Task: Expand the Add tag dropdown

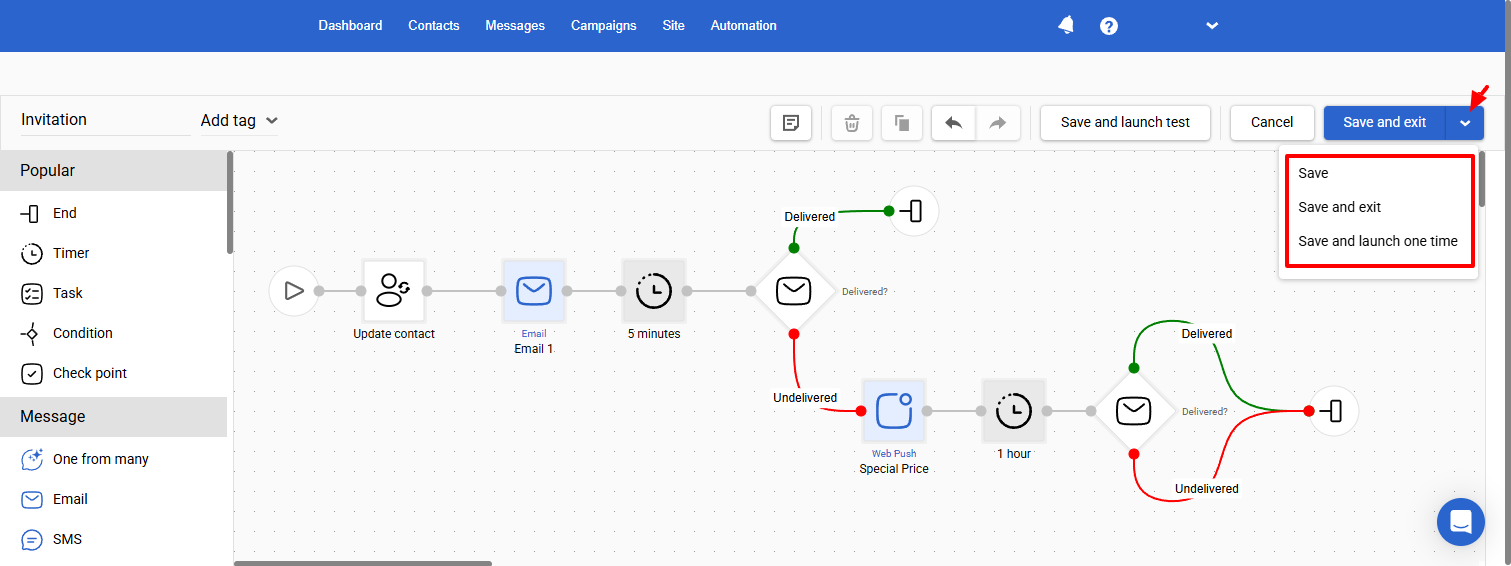Action: point(240,121)
